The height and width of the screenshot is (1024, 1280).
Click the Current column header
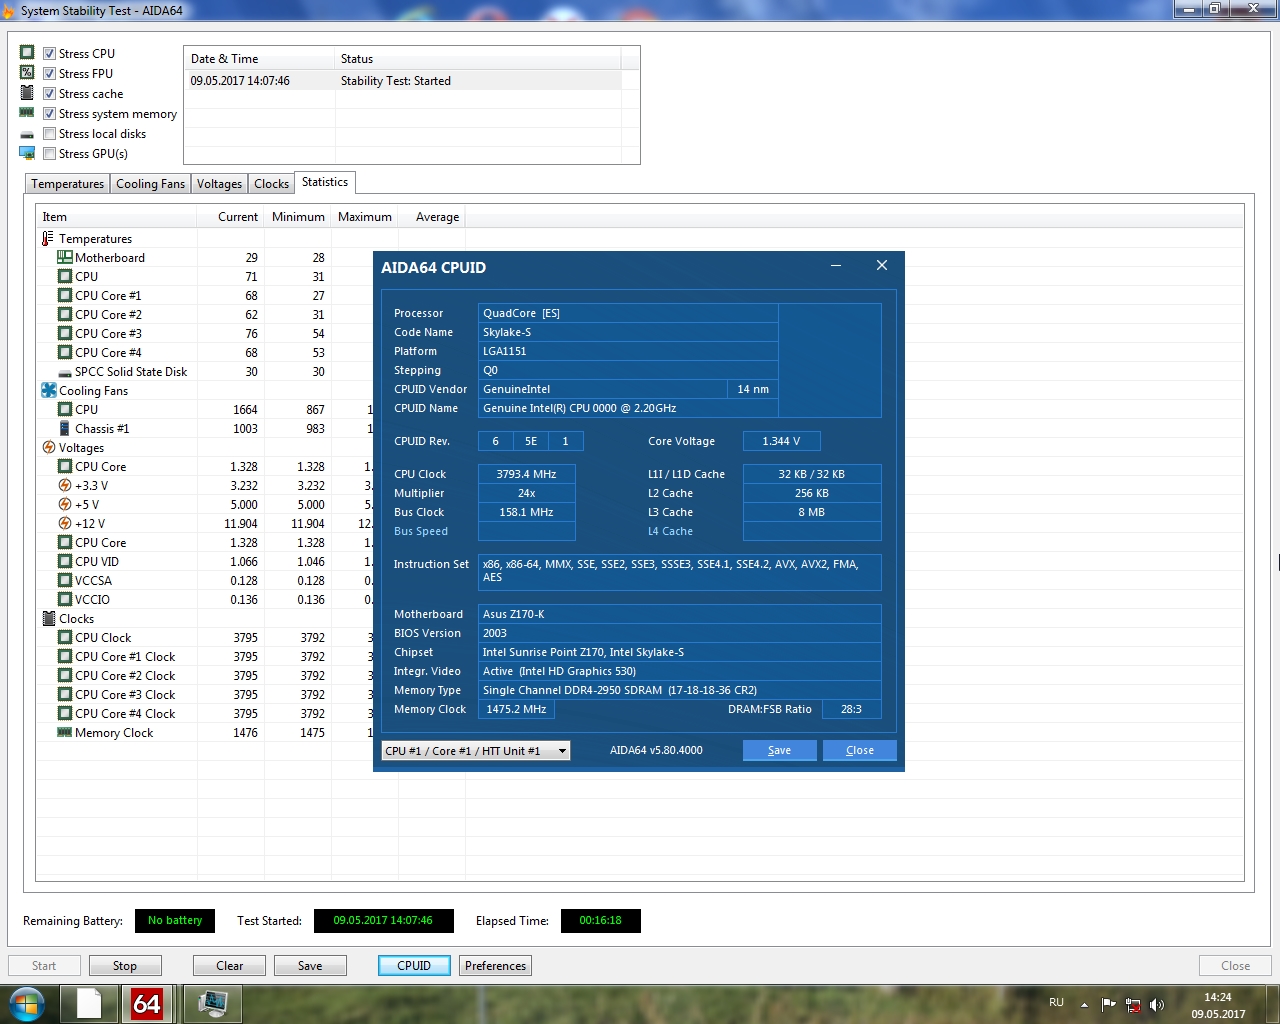[231, 217]
